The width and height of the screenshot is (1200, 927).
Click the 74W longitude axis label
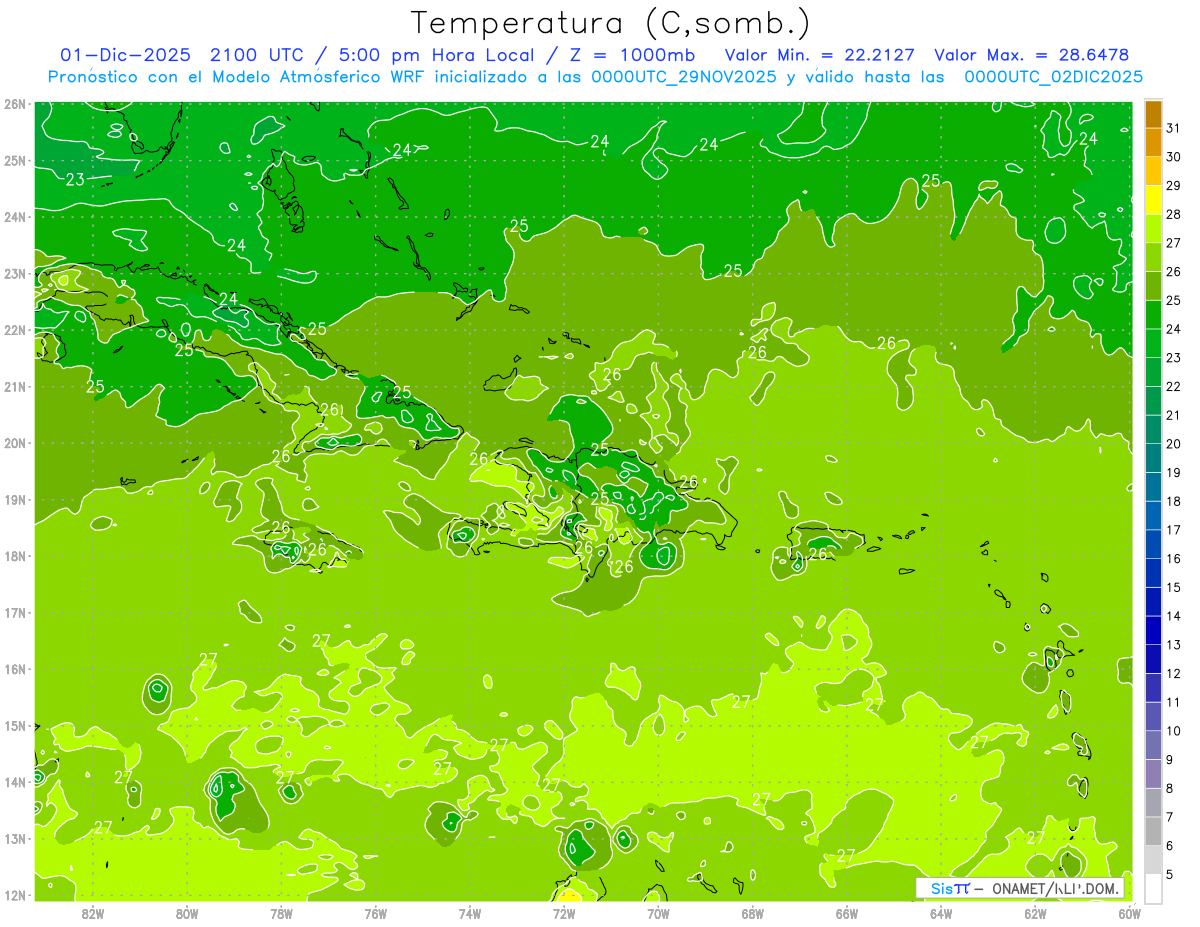tap(469, 913)
